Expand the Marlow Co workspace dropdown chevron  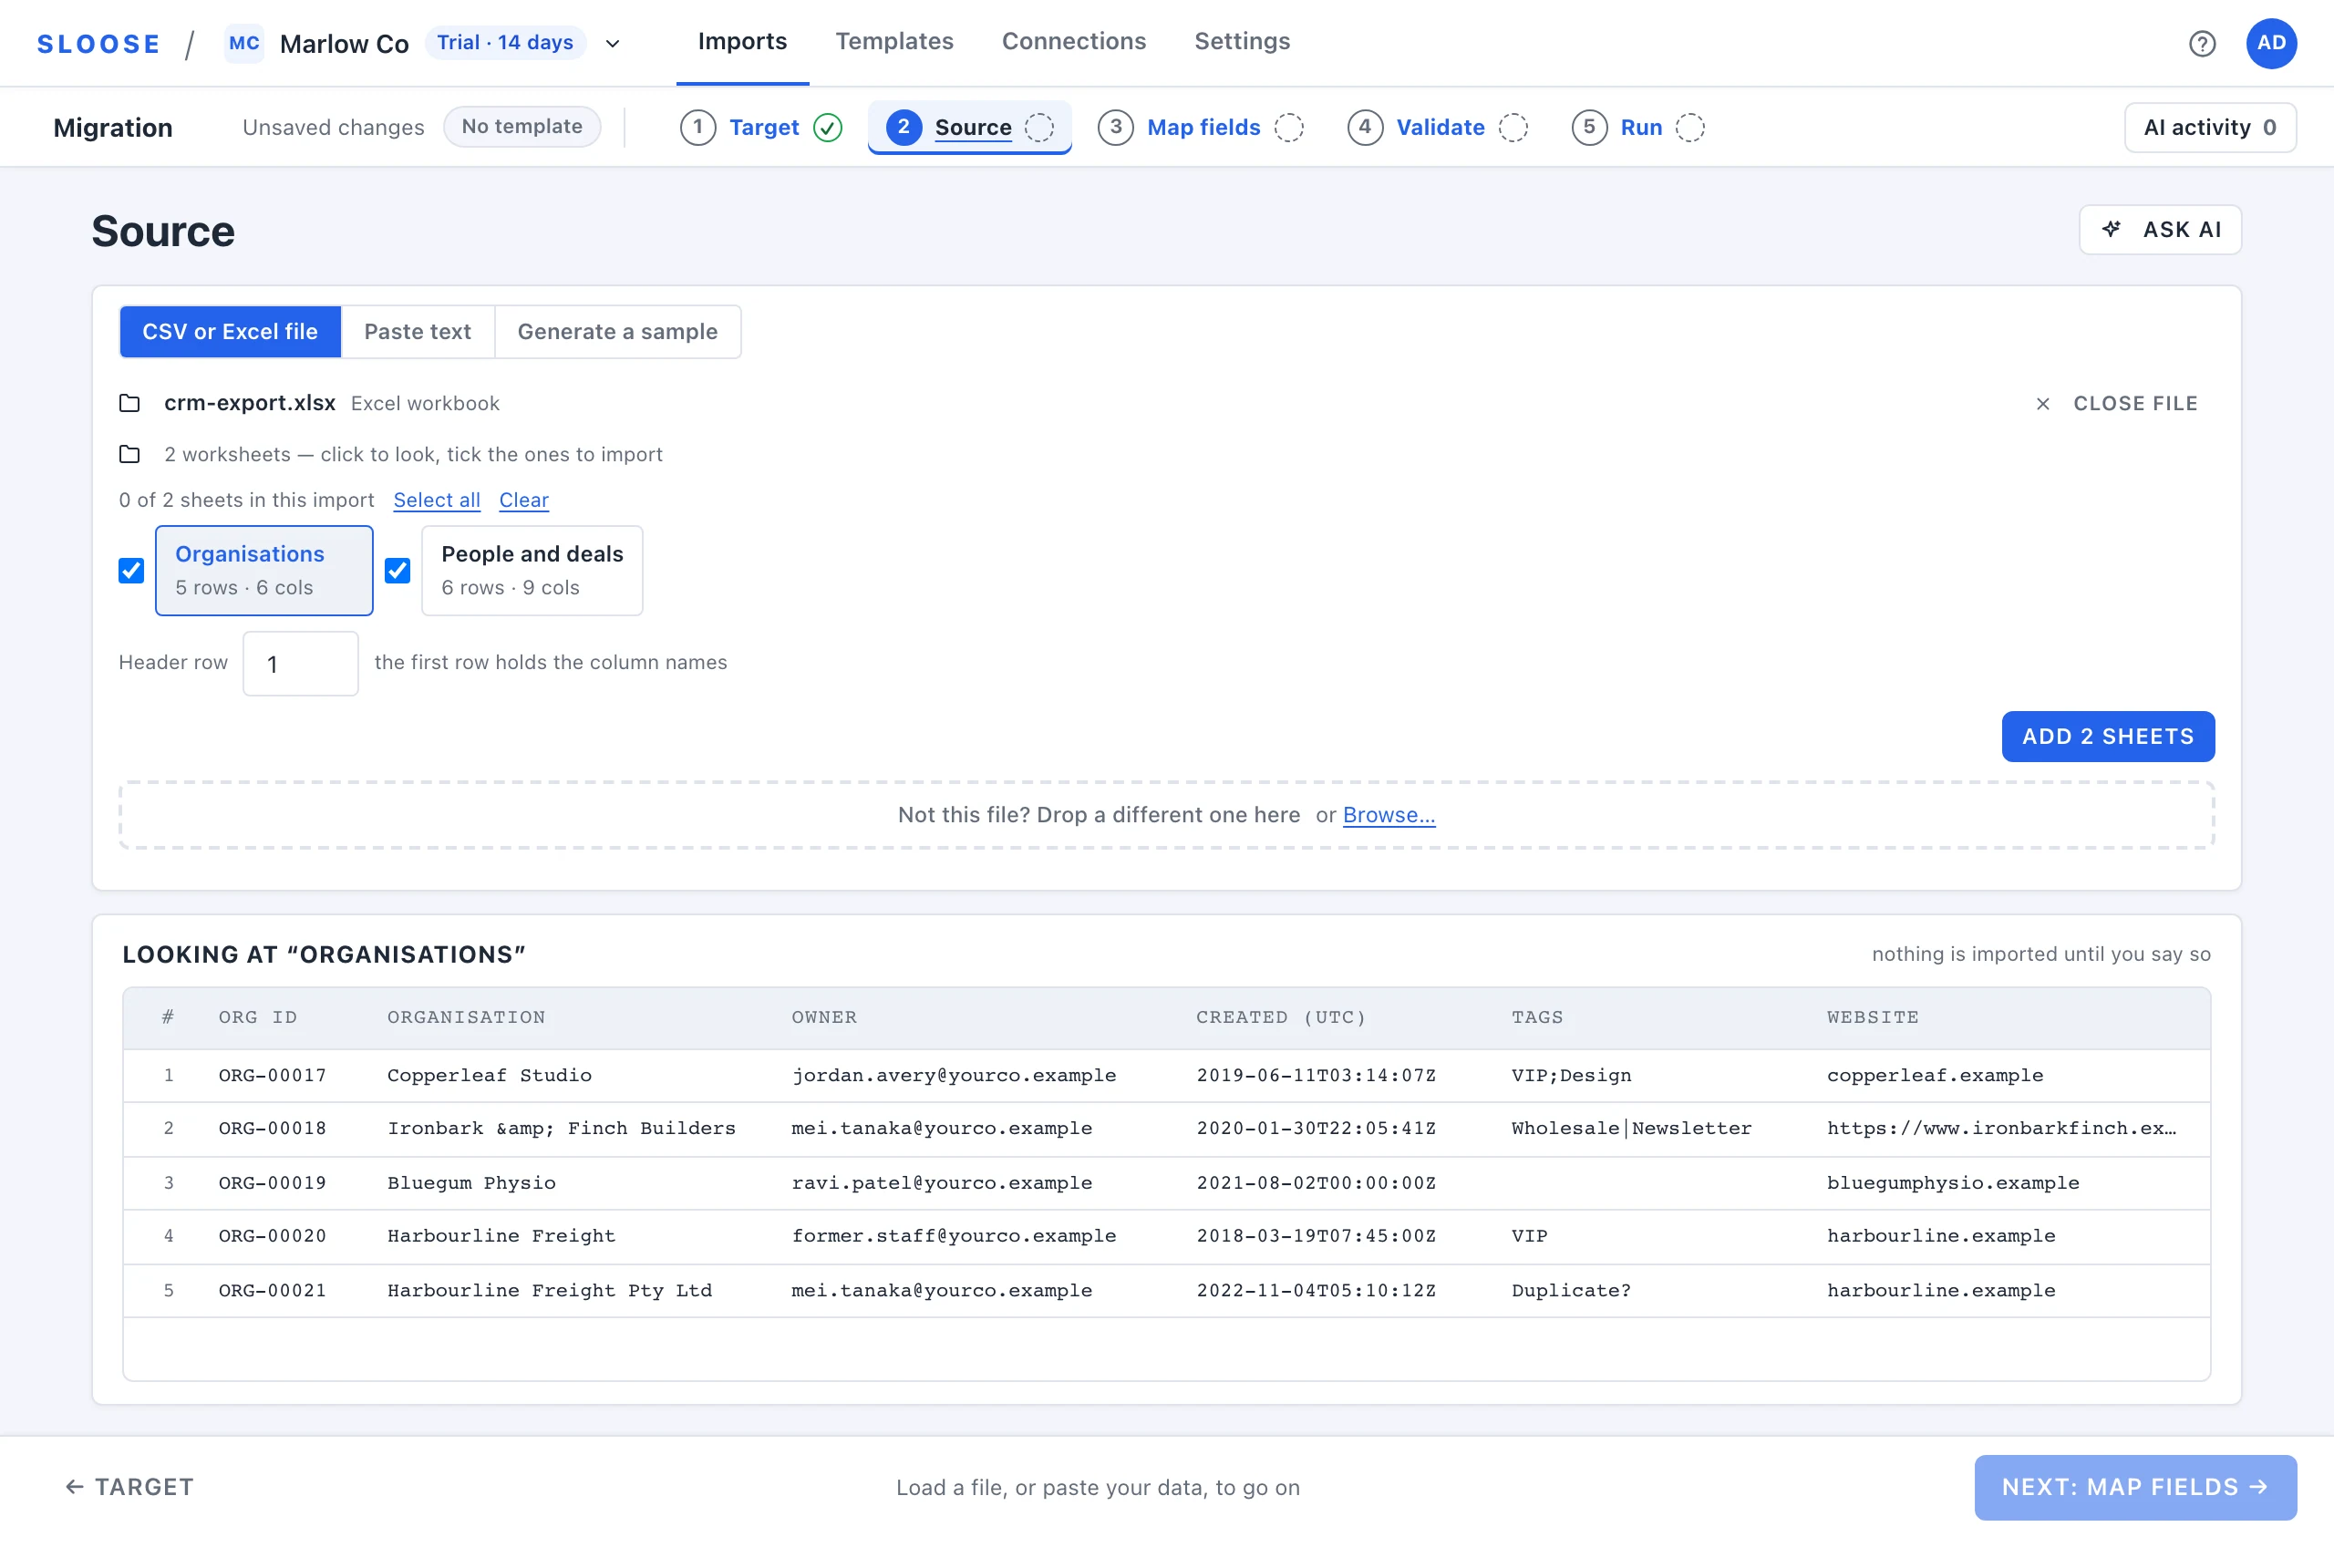click(x=613, y=44)
